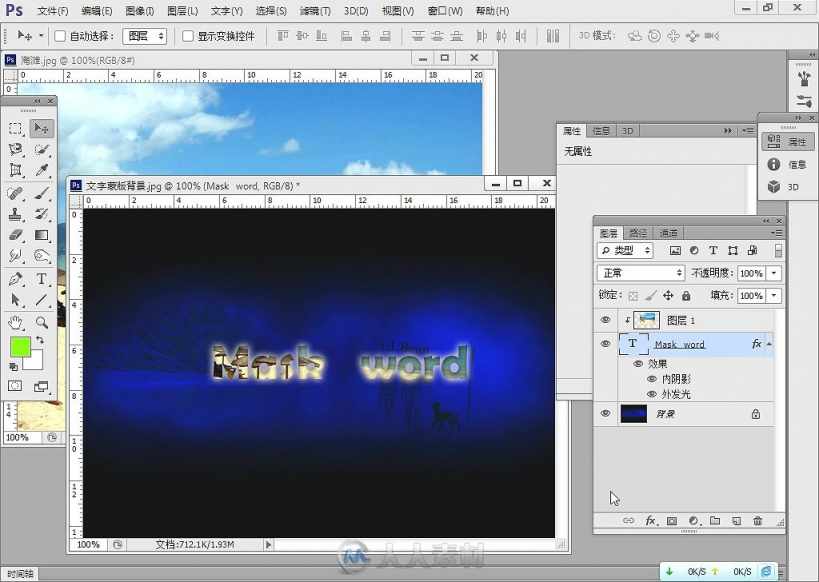The width and height of the screenshot is (819, 582).
Task: Toggle layer filtering switch on/off
Action: 778,251
